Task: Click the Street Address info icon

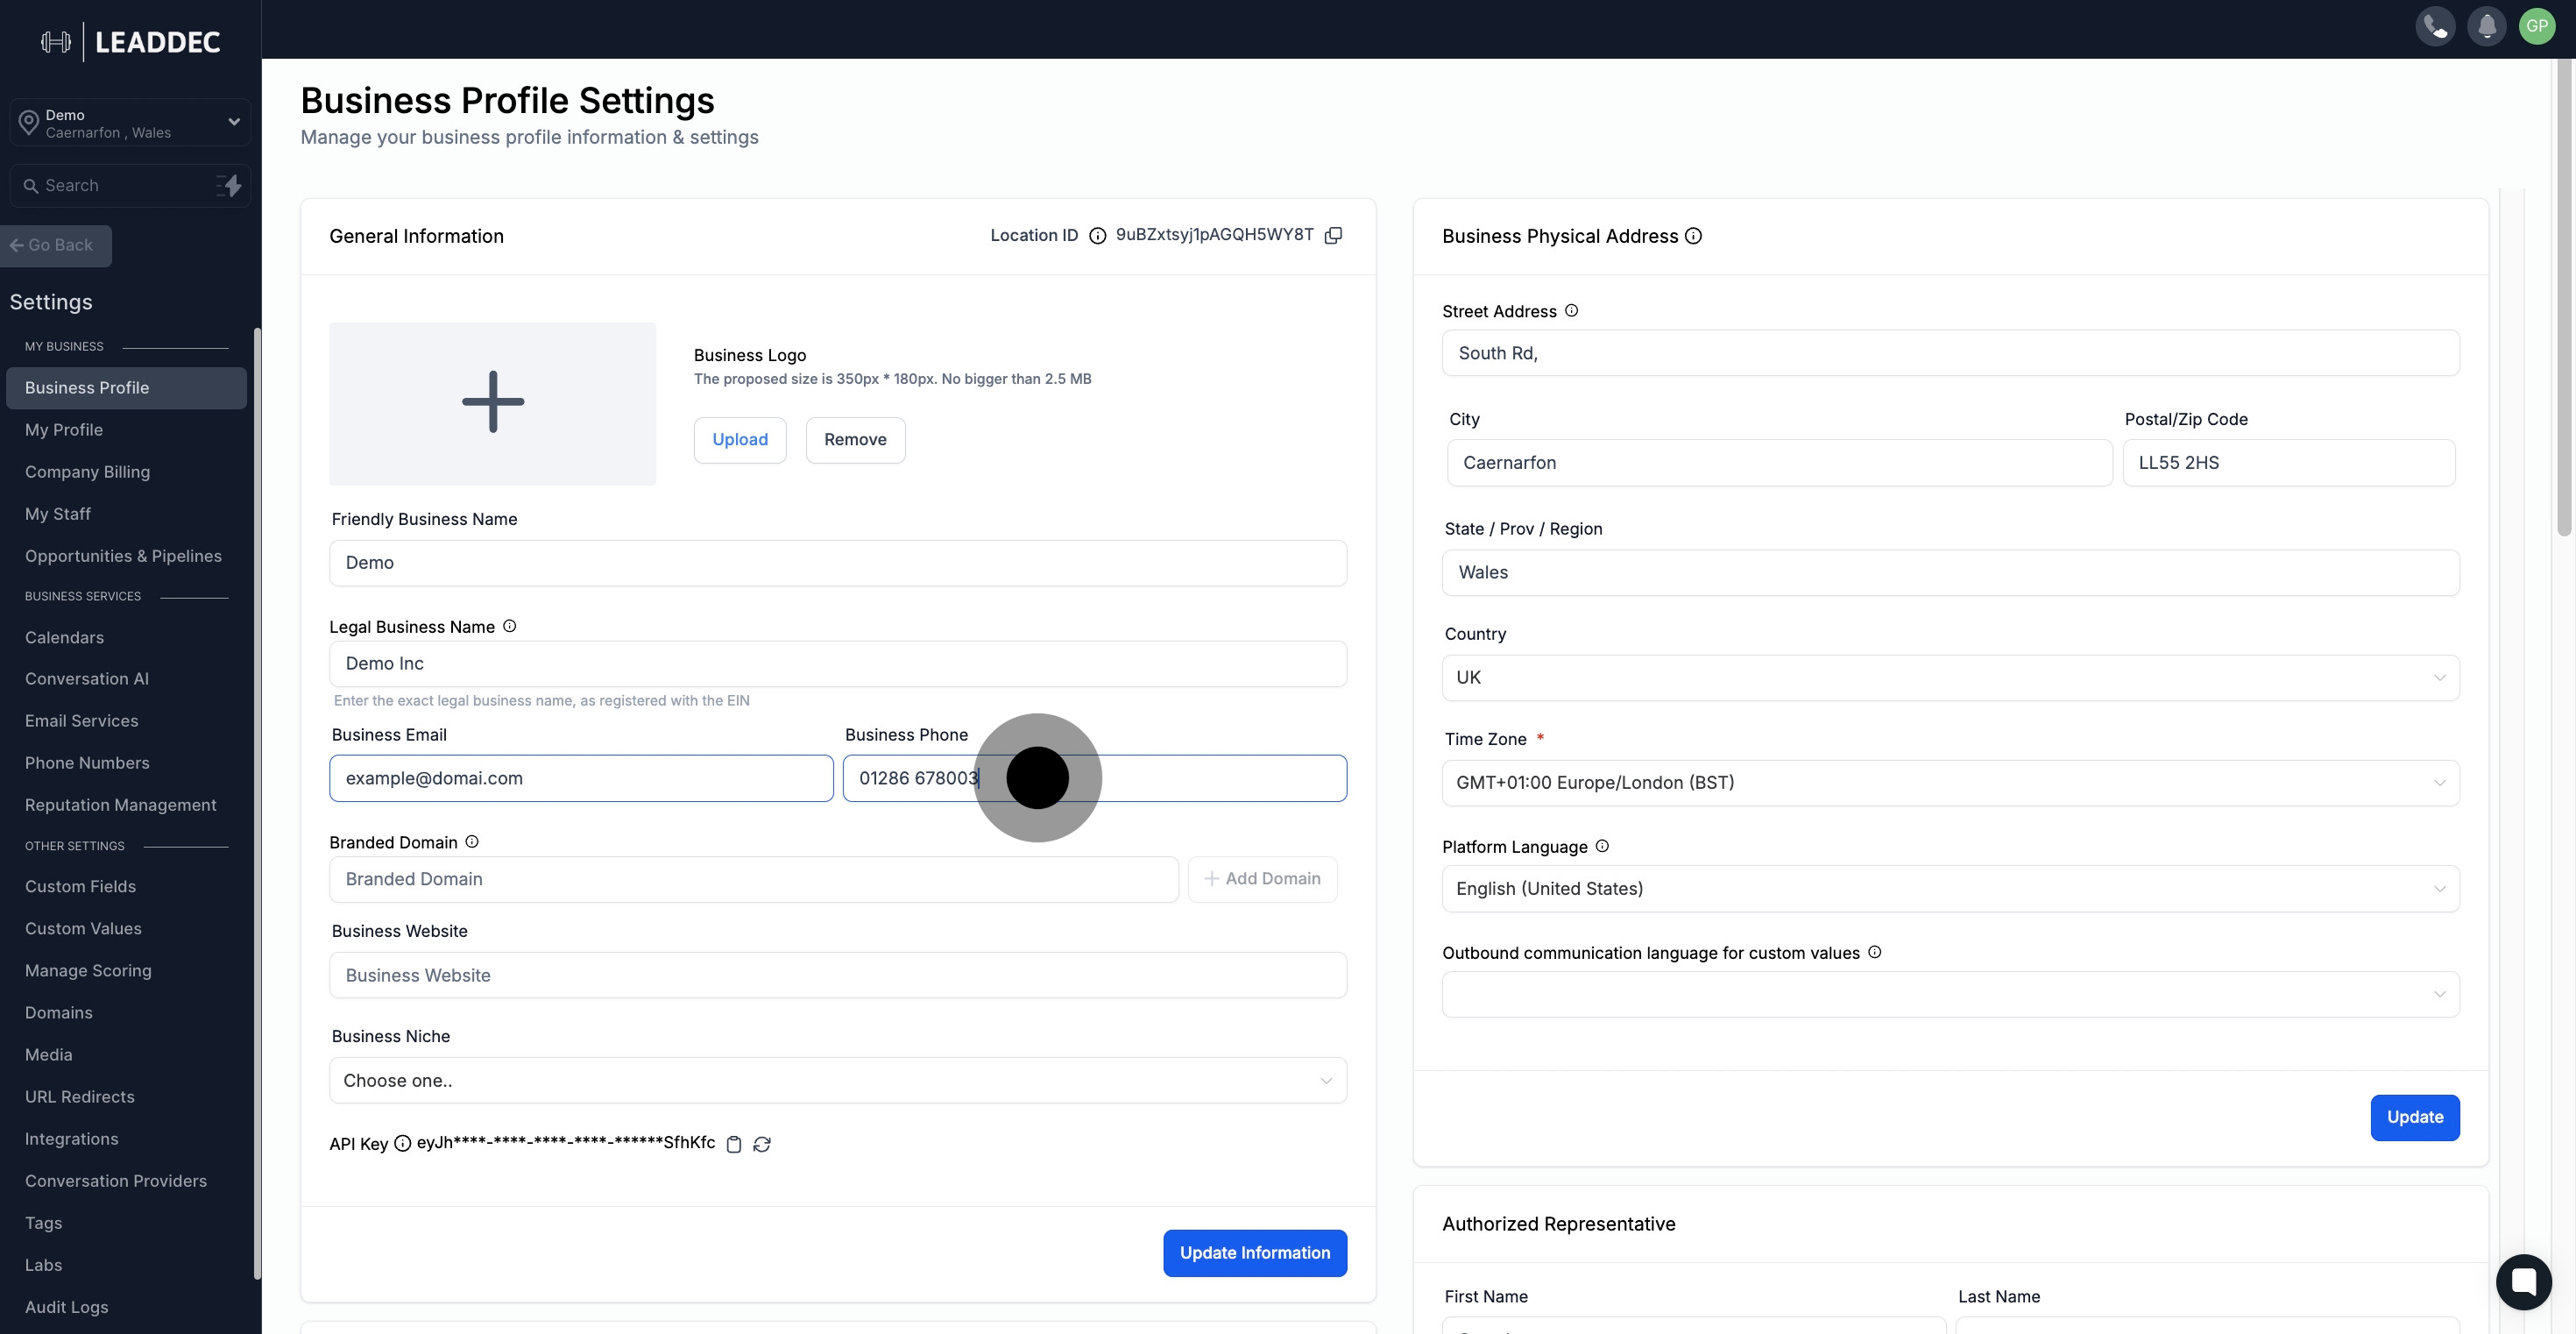Action: 1571,311
